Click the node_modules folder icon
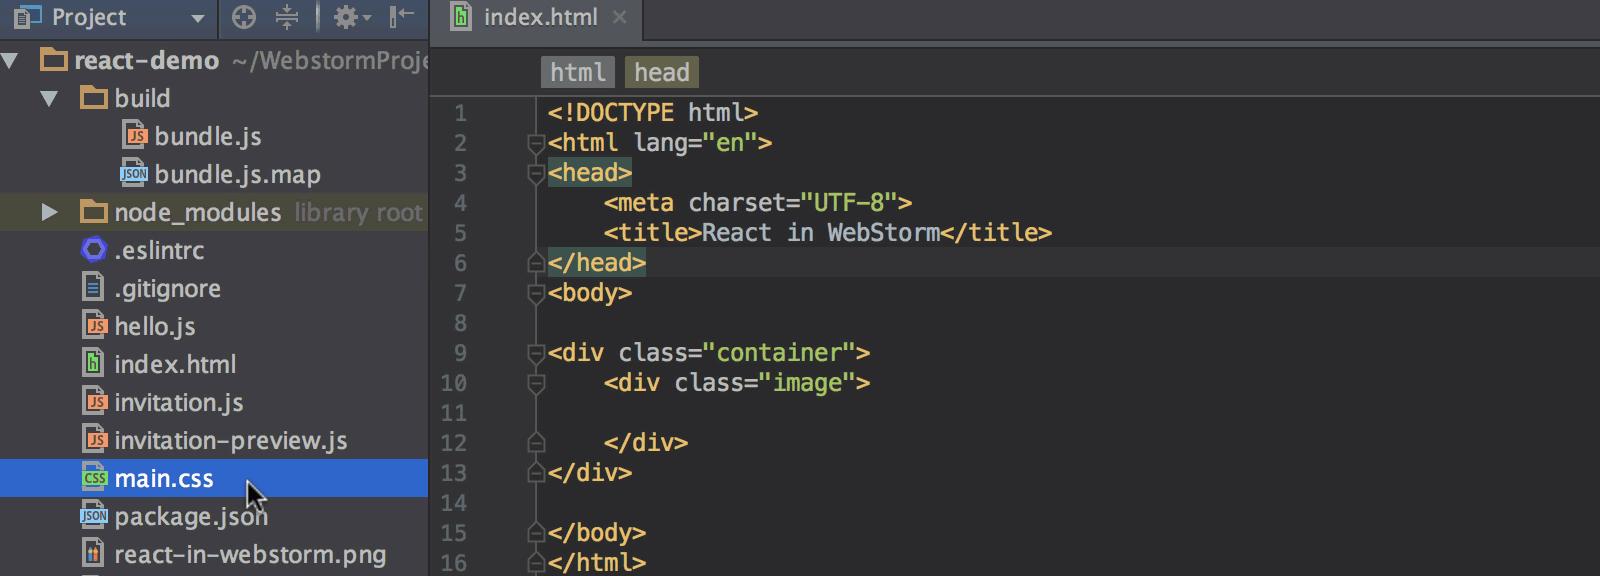Screen dimensions: 1600x576 (x=94, y=212)
